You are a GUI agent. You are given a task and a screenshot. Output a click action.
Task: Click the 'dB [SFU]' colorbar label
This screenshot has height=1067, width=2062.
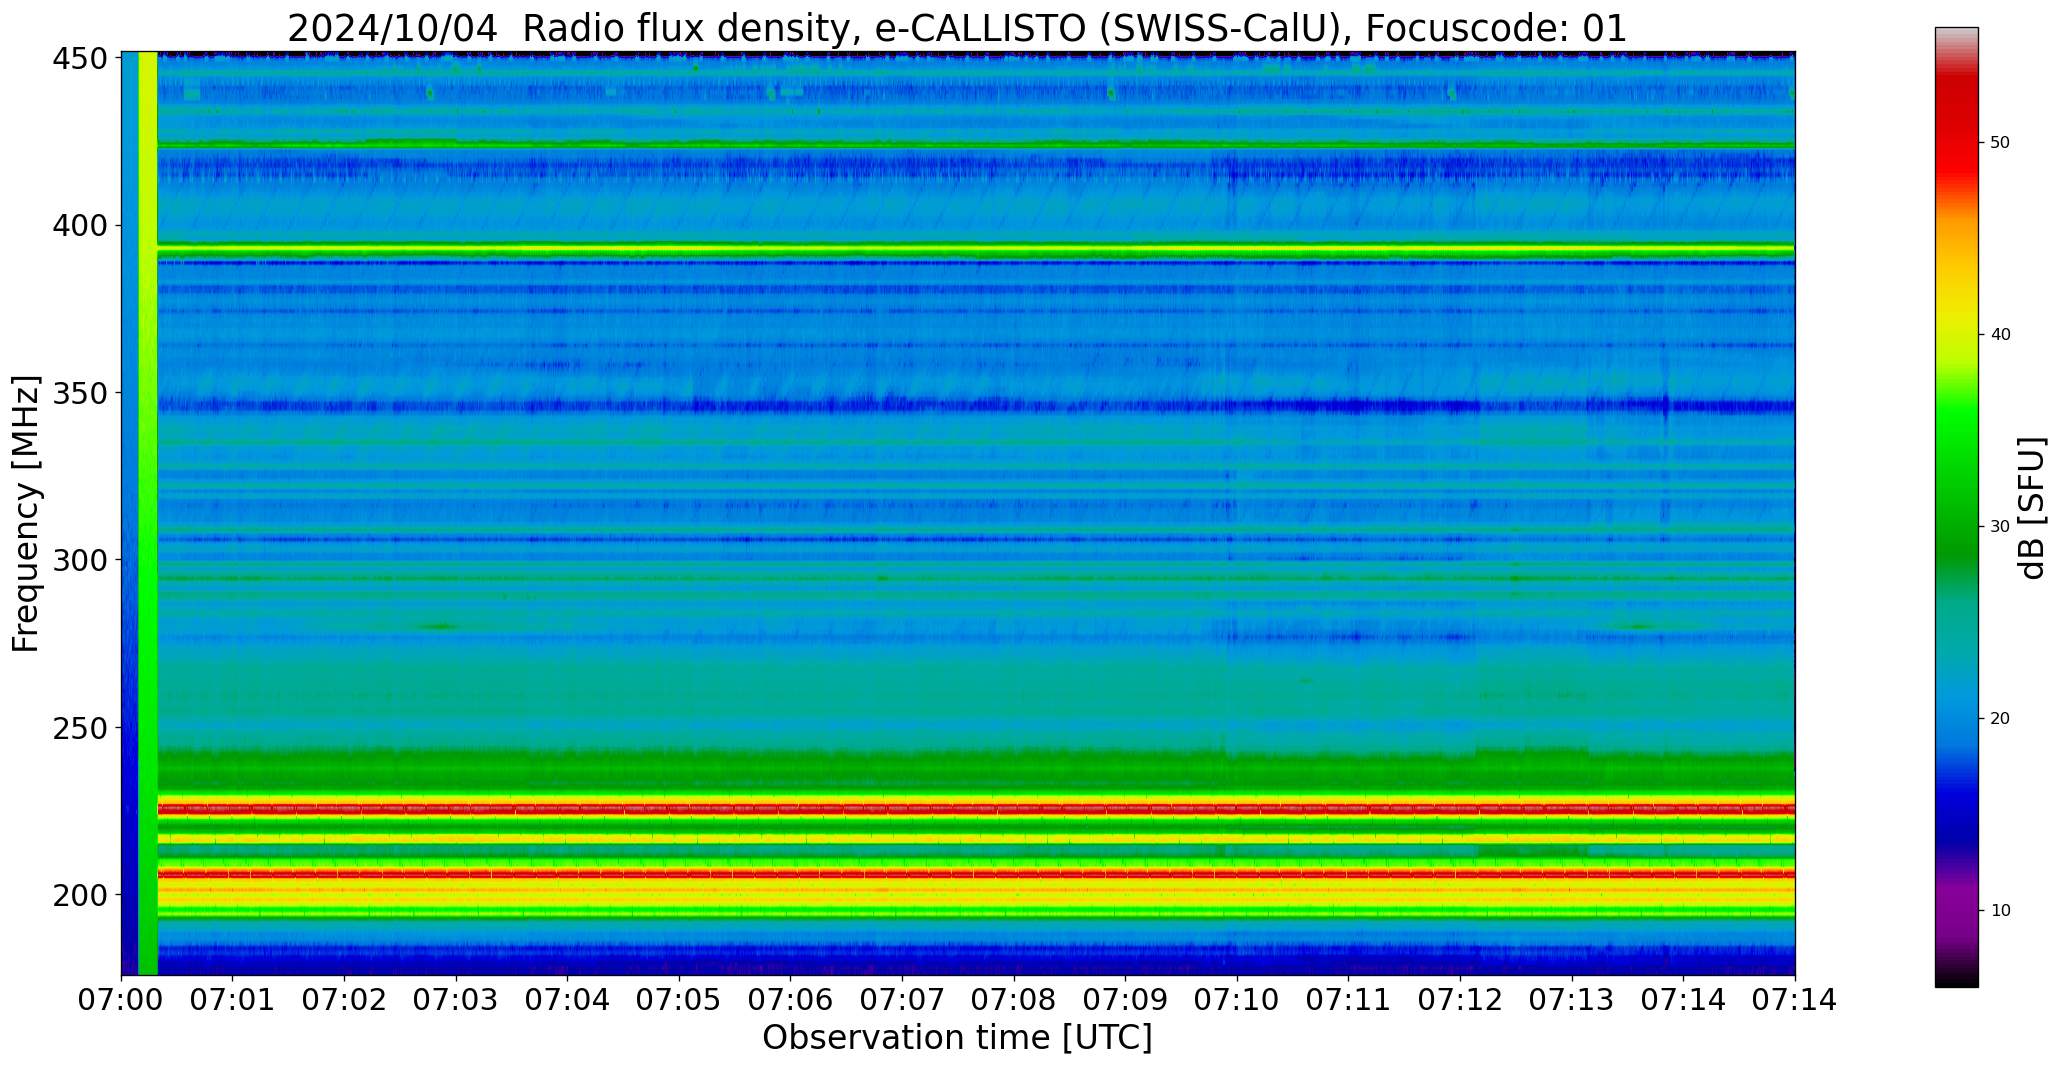coord(2032,507)
